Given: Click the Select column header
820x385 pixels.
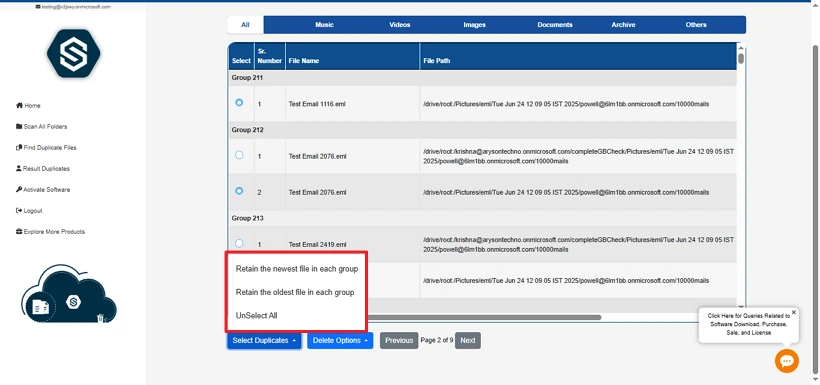Looking at the screenshot, I should point(241,56).
